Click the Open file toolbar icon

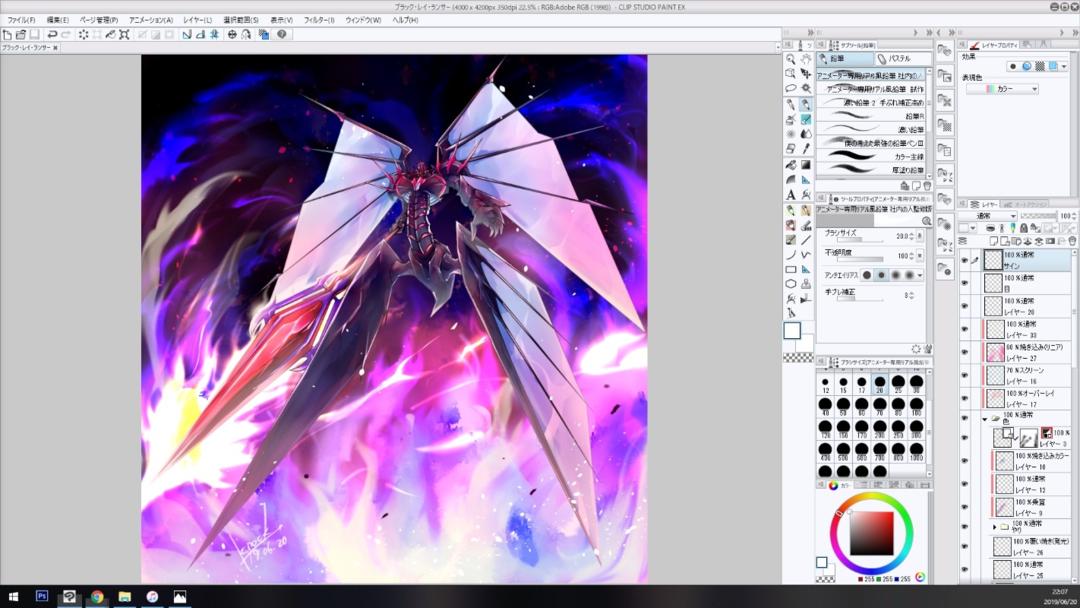point(21,34)
